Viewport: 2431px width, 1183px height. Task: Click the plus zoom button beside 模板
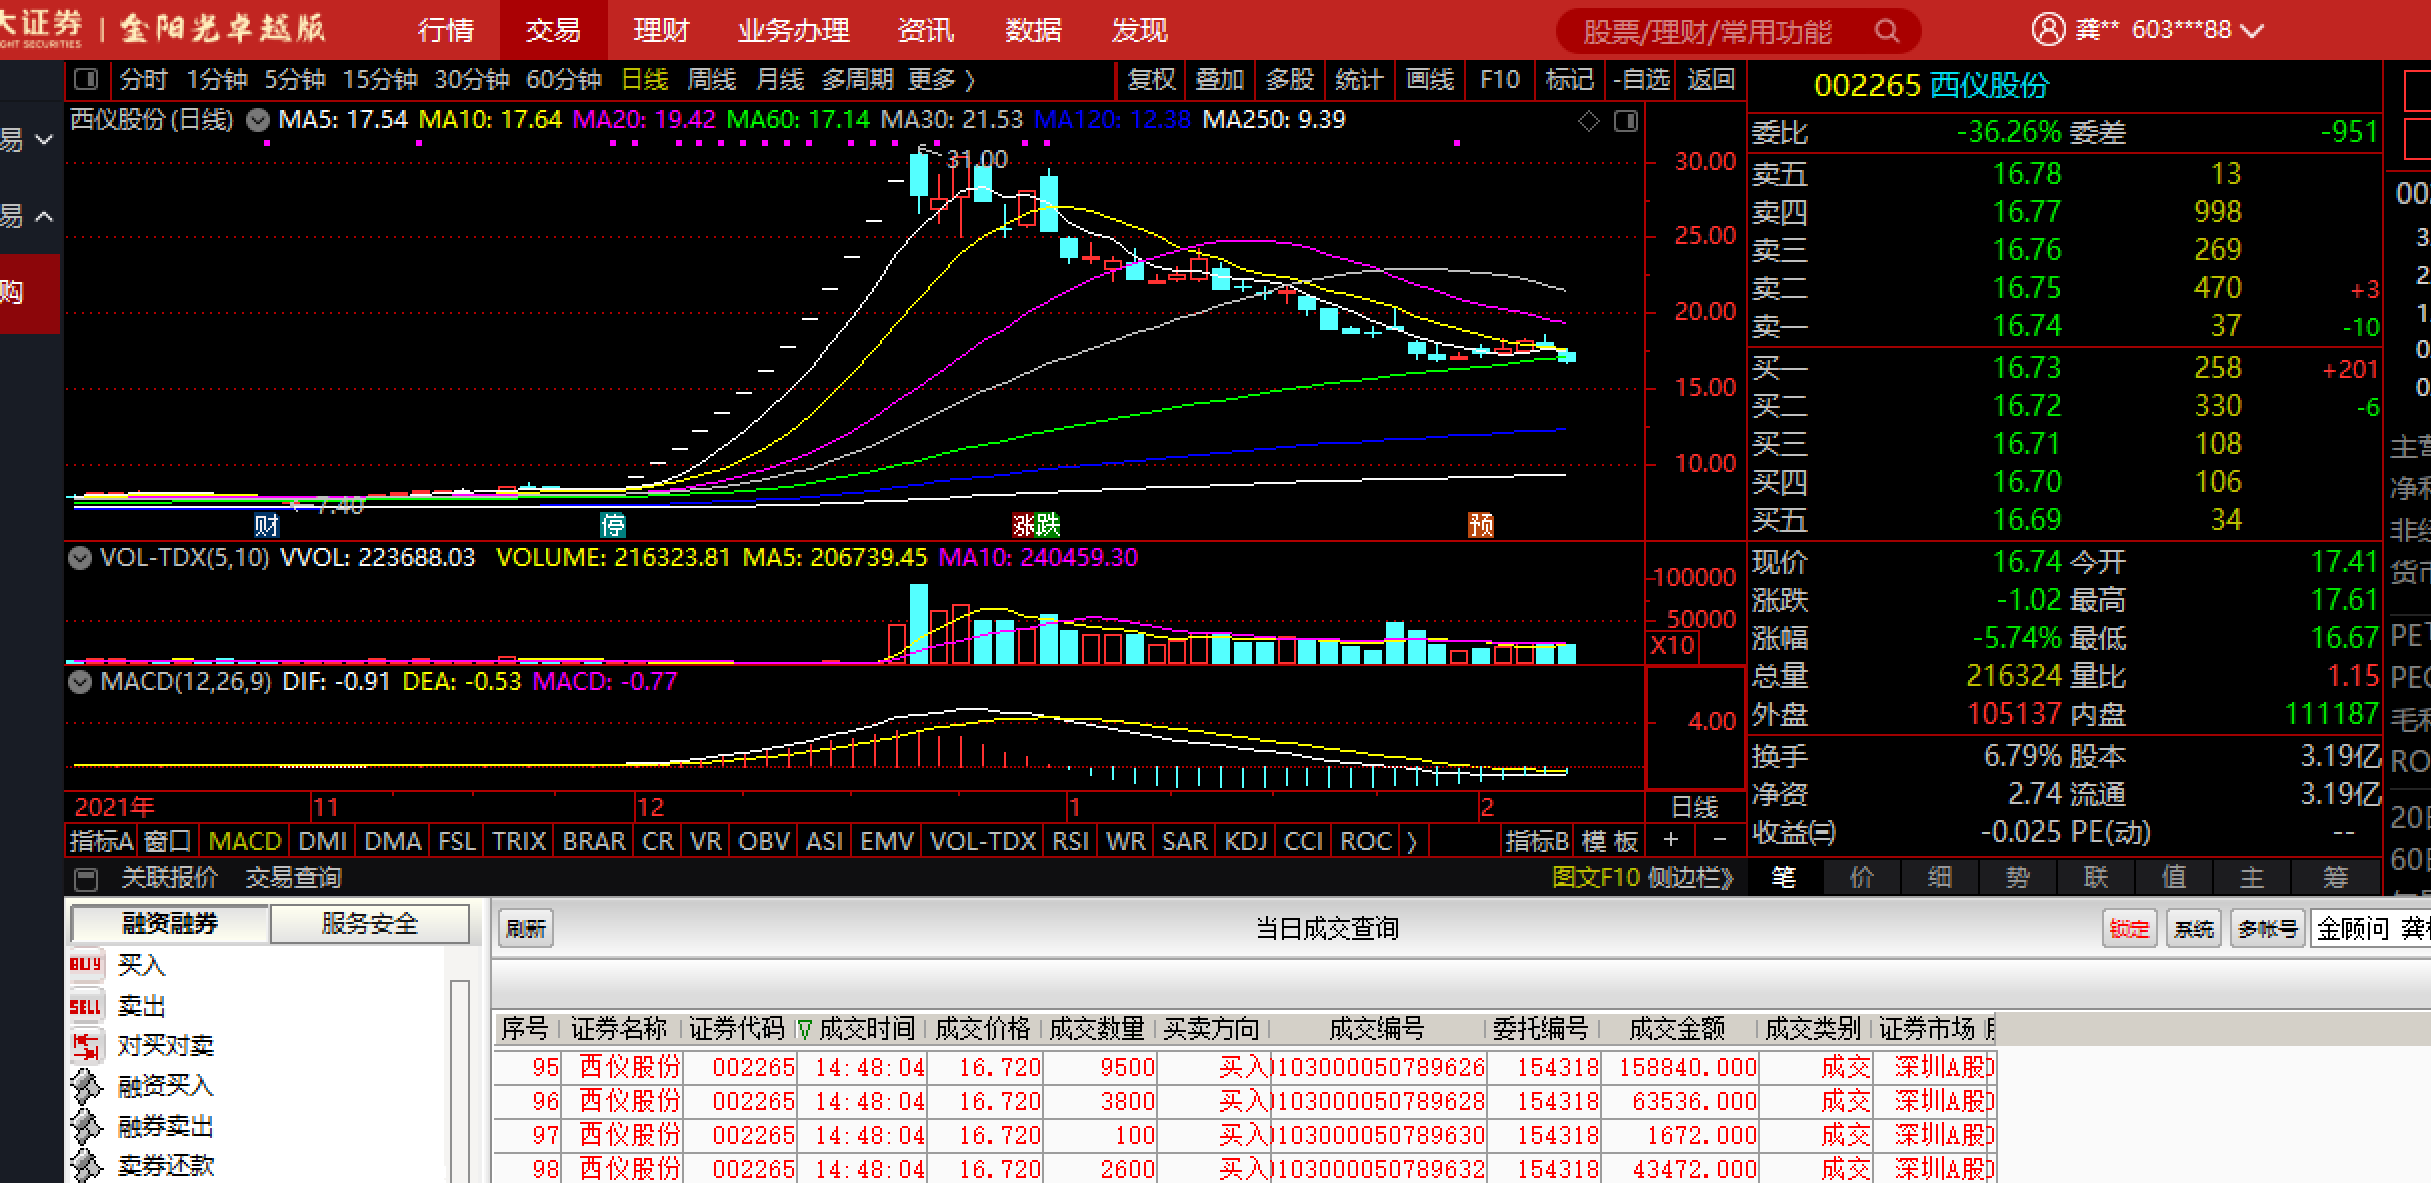[1671, 841]
